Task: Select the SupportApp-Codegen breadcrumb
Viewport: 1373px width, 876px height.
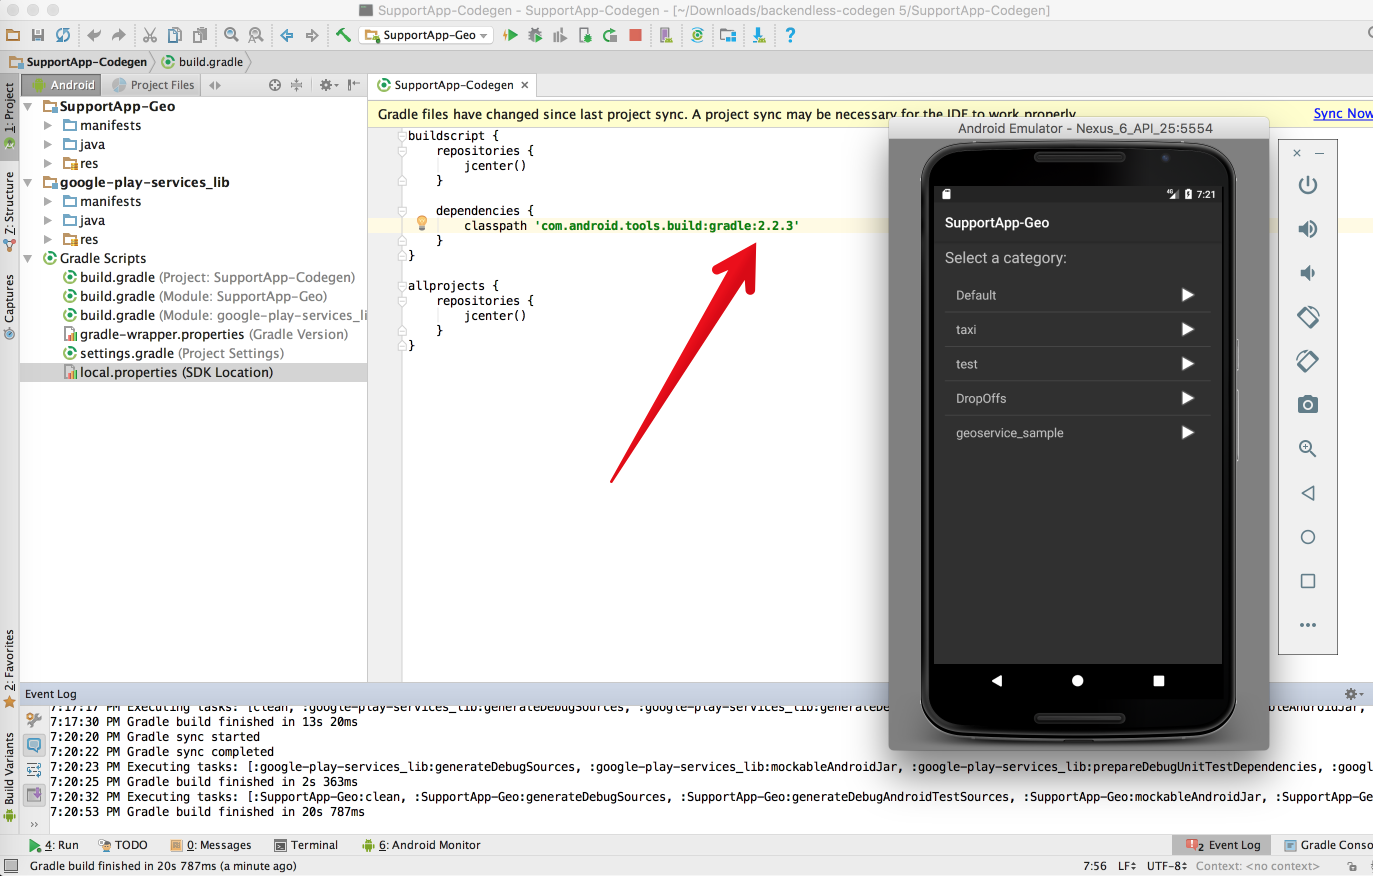Action: coord(78,62)
